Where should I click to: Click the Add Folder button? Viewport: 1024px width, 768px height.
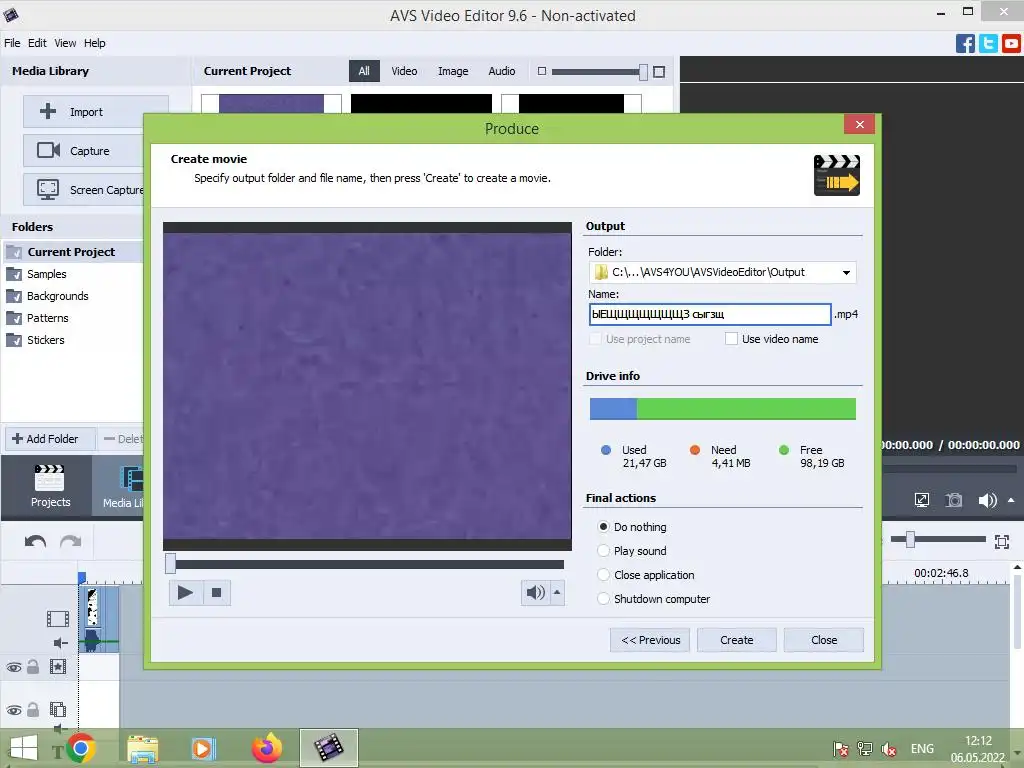(50, 439)
